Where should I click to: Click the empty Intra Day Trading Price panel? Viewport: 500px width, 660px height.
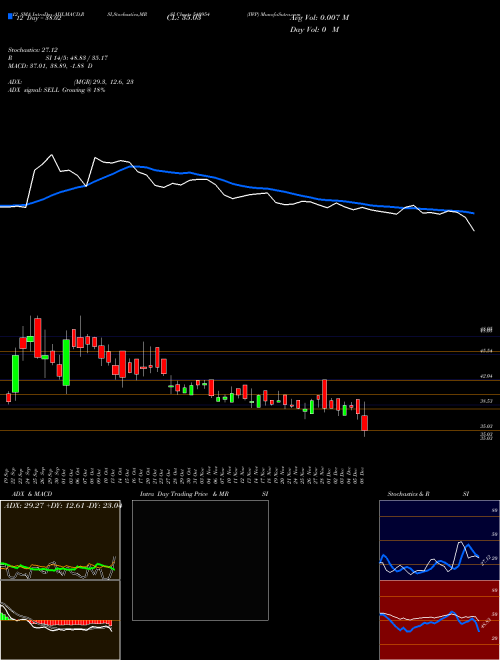(x=200, y=560)
